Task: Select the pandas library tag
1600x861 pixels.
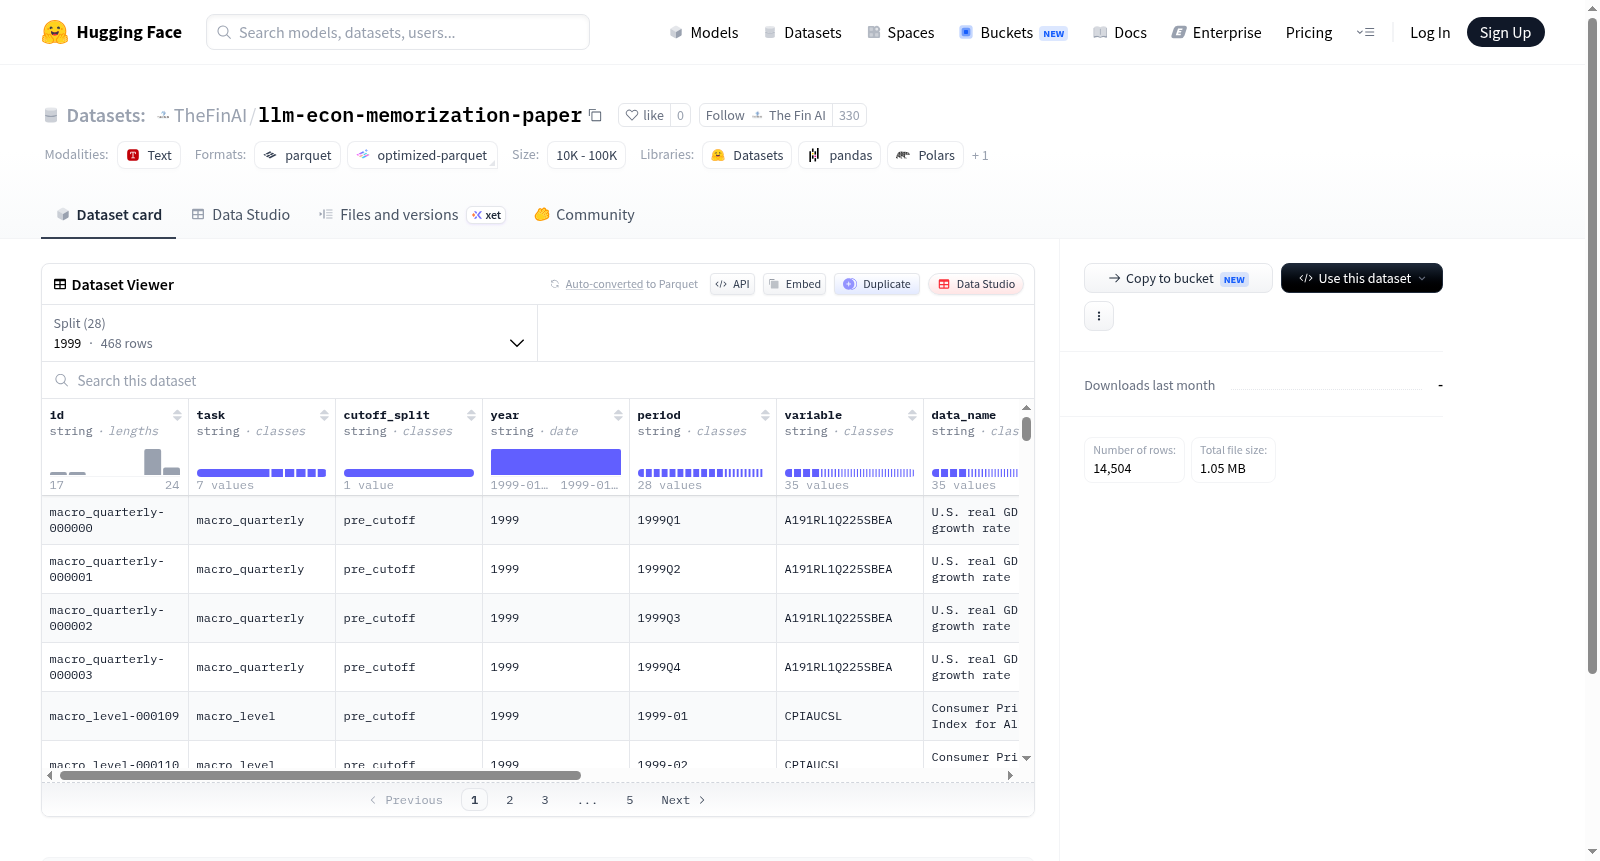Action: (840, 155)
